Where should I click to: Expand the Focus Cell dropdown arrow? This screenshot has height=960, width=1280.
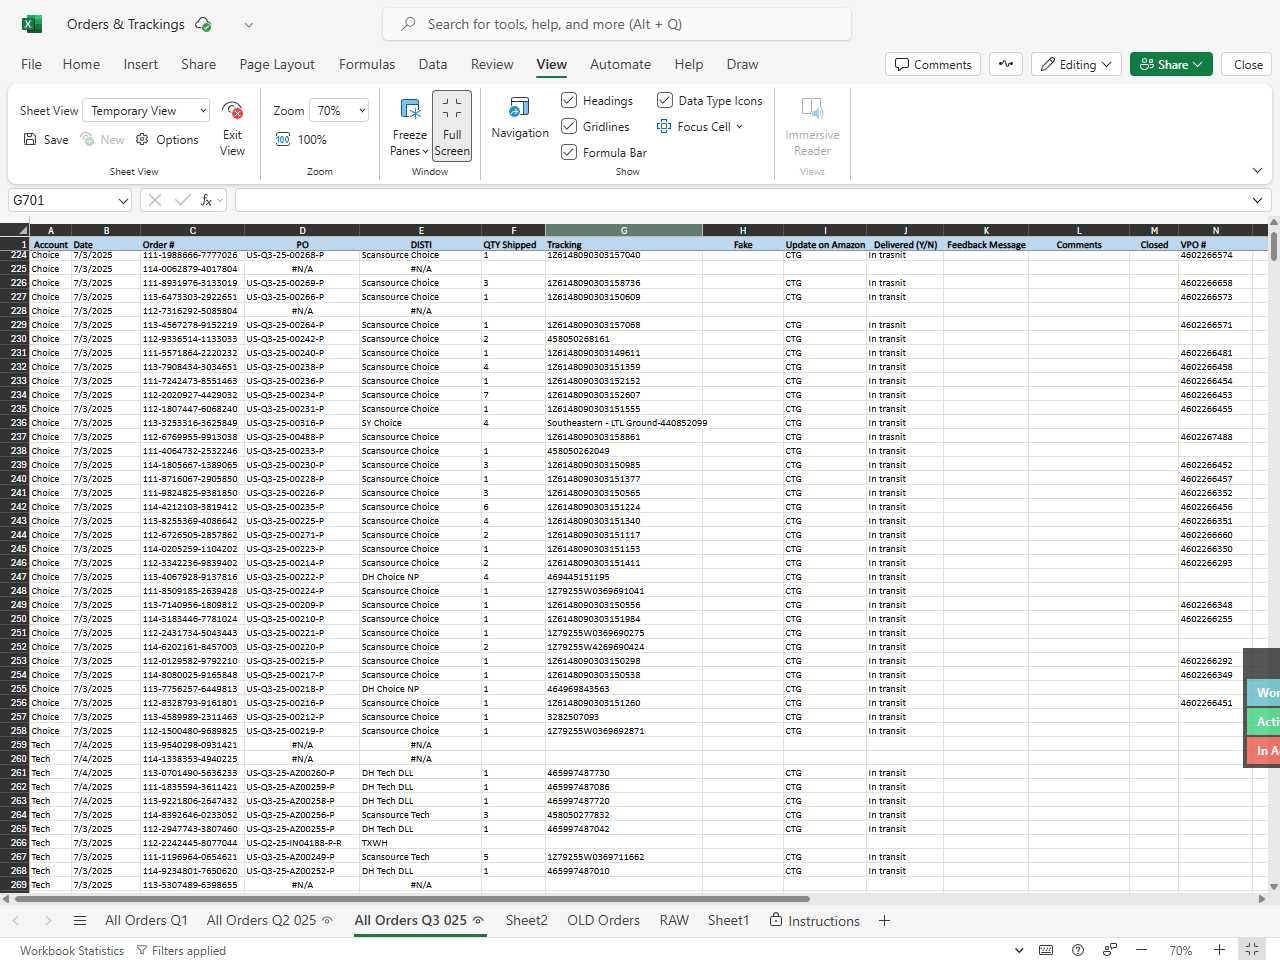pyautogui.click(x=739, y=127)
